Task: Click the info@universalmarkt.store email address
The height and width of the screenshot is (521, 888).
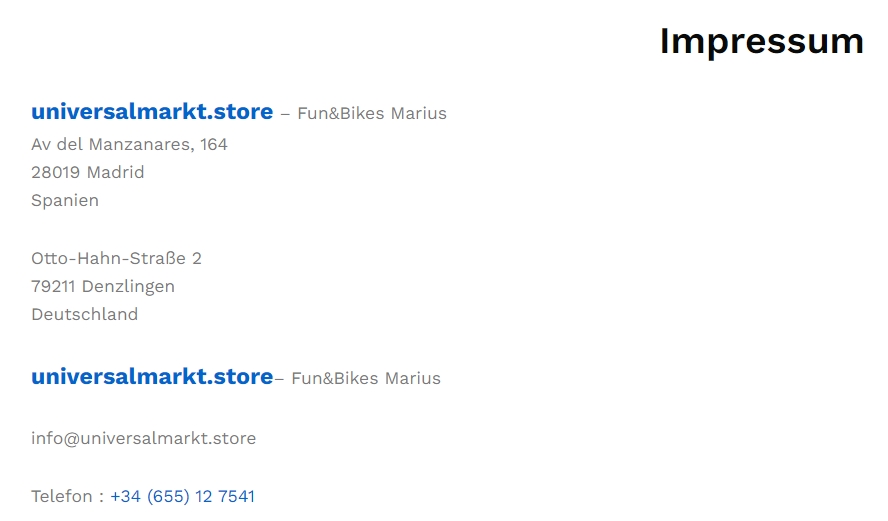Action: (x=144, y=438)
